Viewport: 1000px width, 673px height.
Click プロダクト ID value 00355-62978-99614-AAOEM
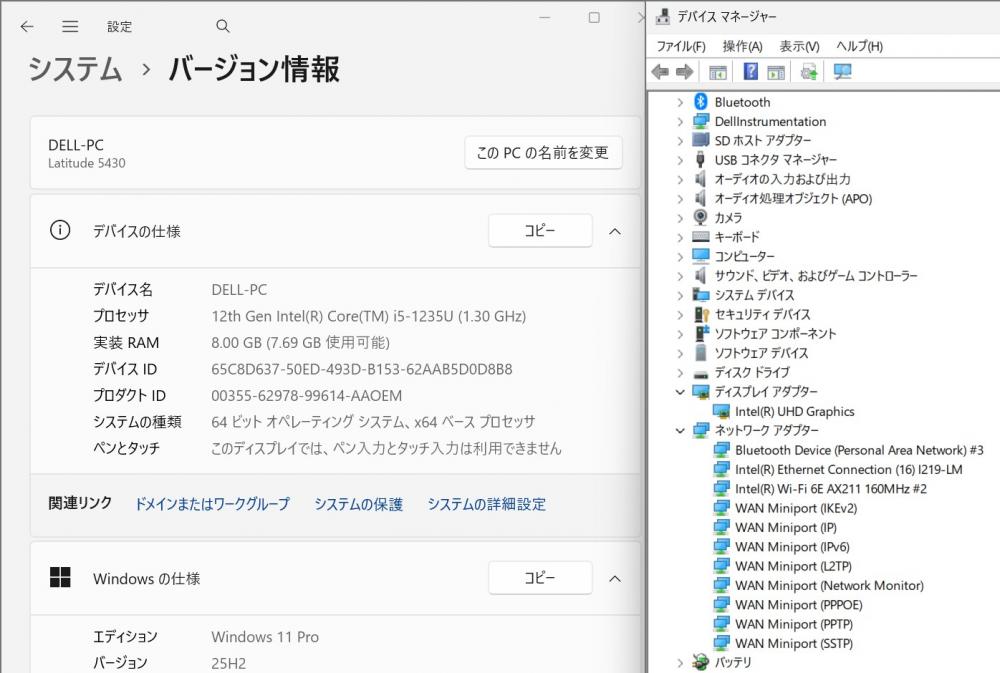click(307, 396)
